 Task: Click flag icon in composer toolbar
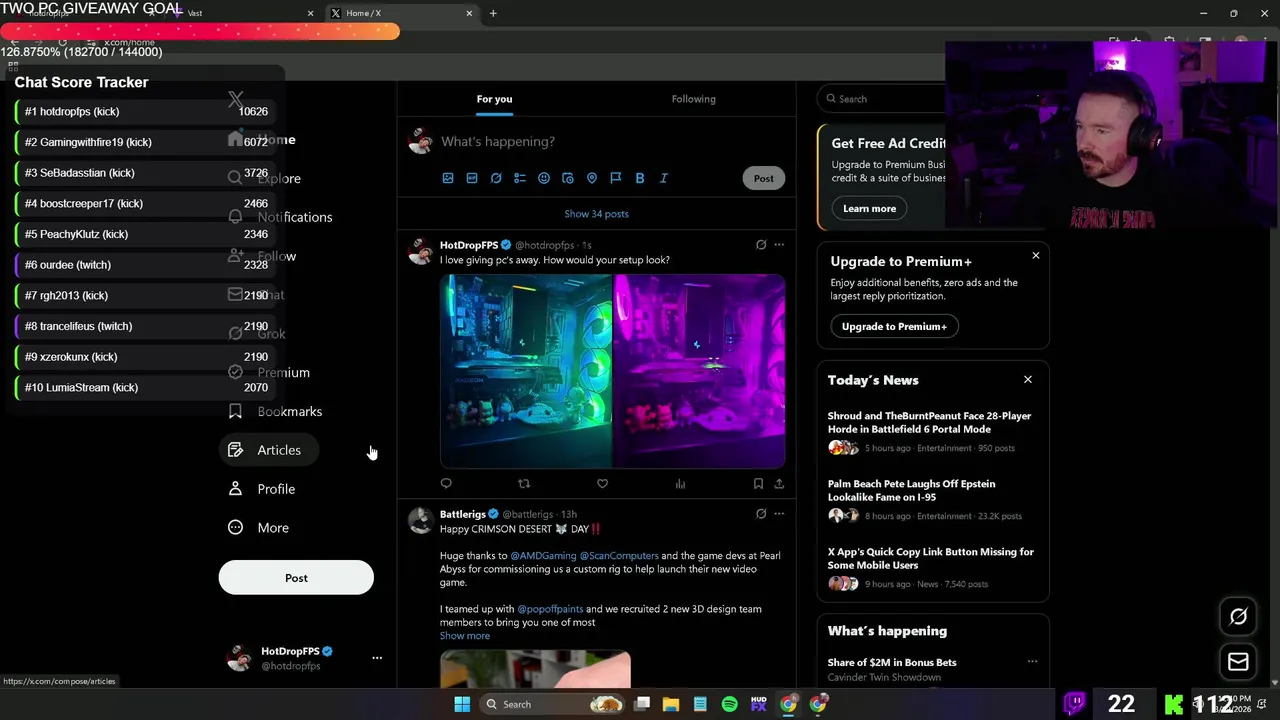tap(616, 178)
